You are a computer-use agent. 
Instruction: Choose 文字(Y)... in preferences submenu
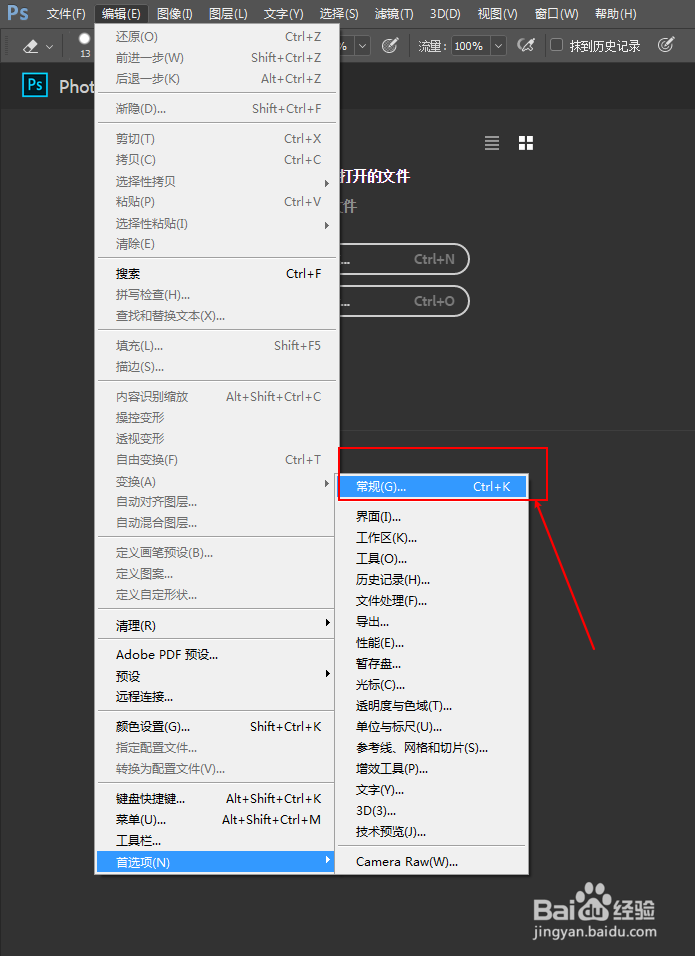pyautogui.click(x=433, y=790)
